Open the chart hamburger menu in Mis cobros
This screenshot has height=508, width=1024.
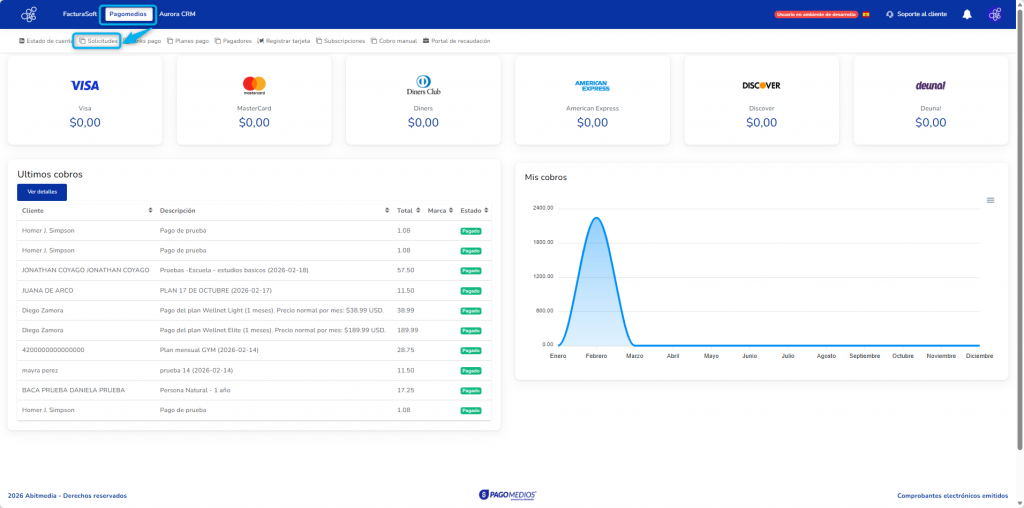tap(990, 200)
